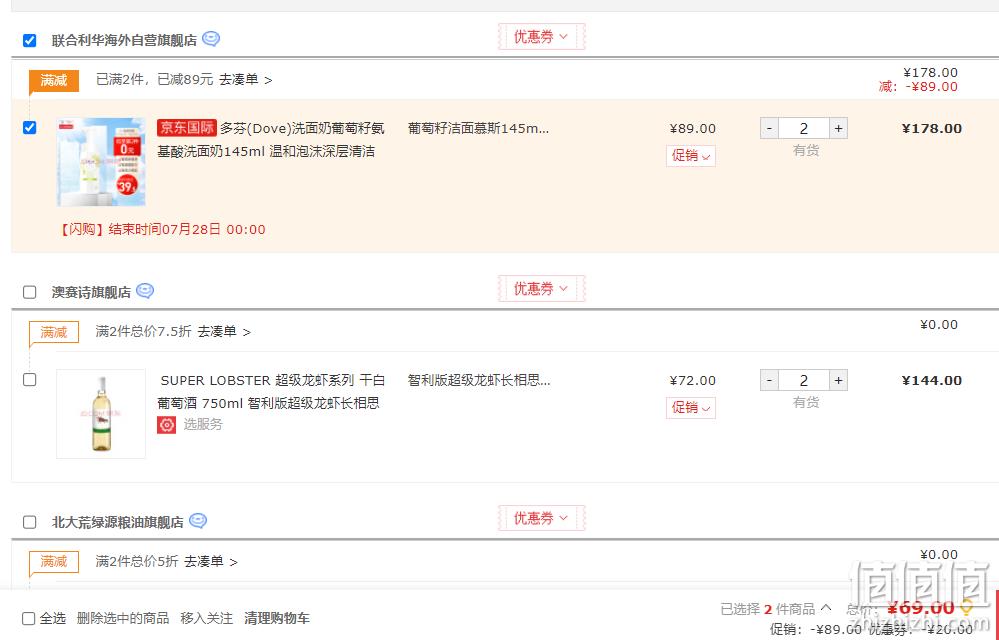Open chat icon for 联合利华海外自营旗舰店
Image resolution: width=999 pixels, height=640 pixels.
tap(211, 39)
